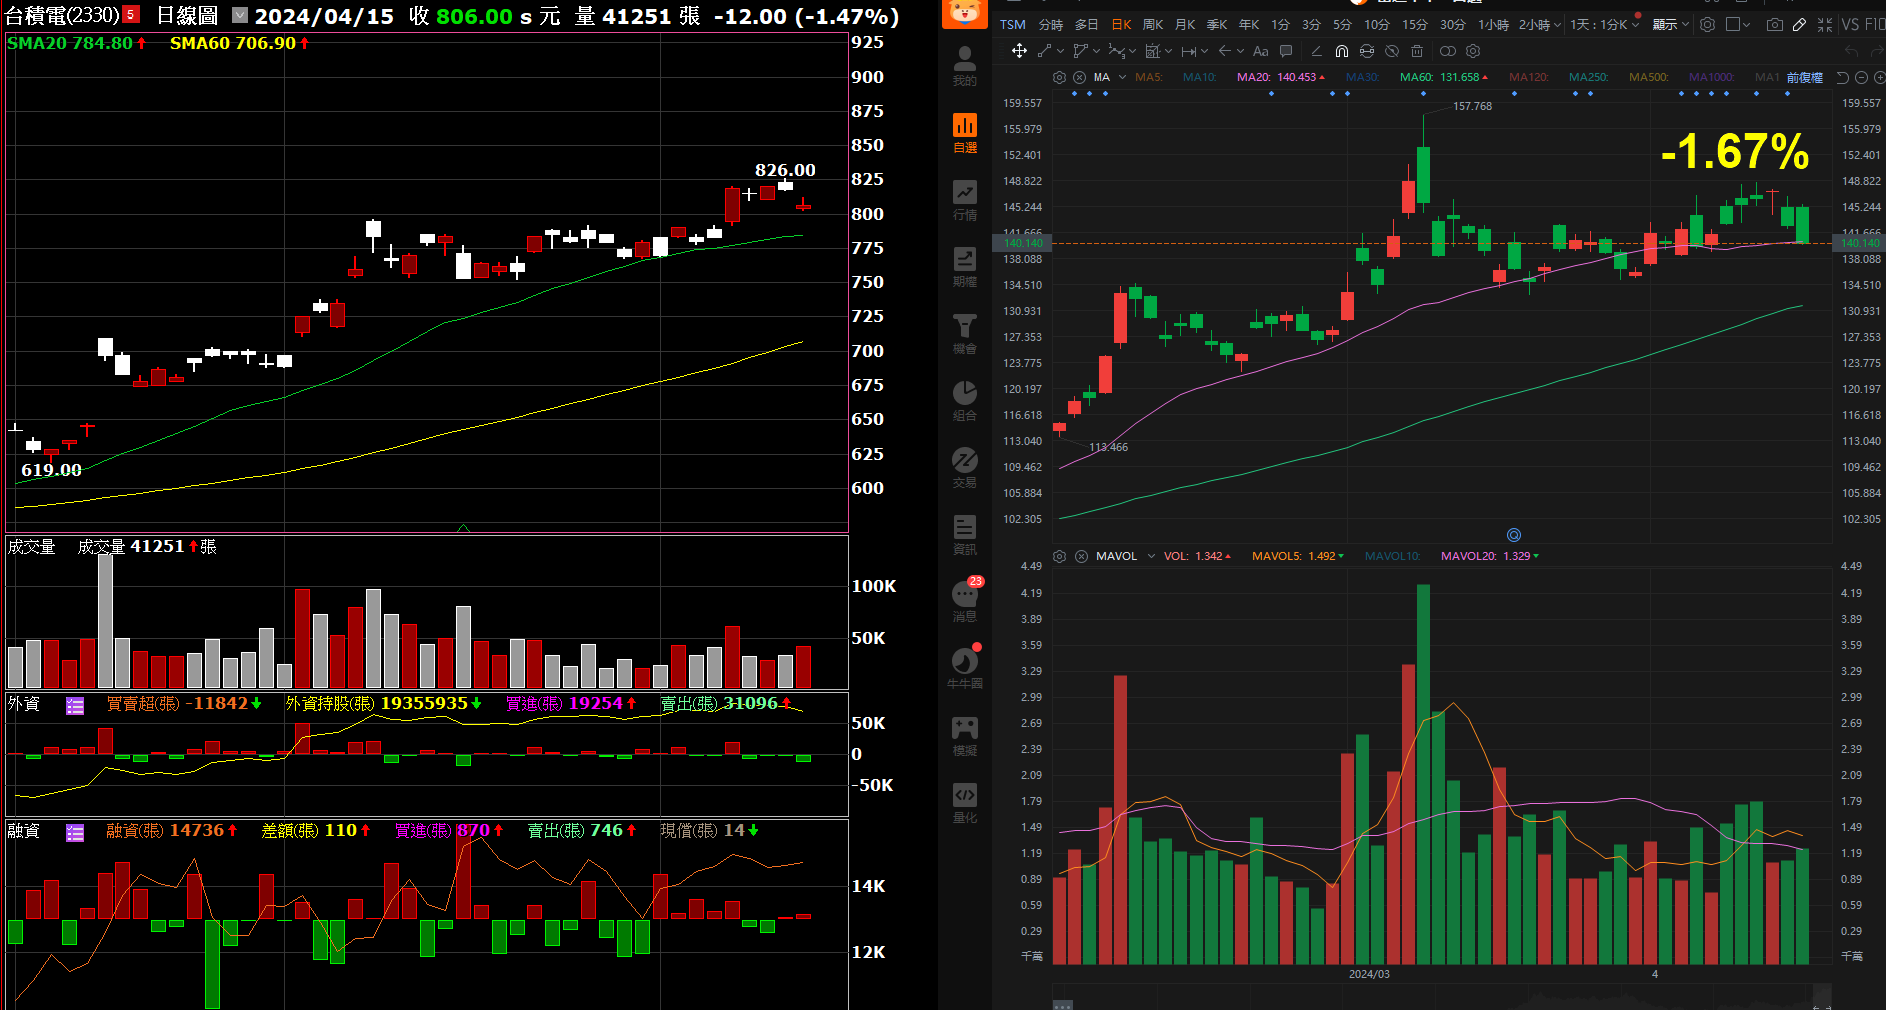
Task: Open the 行情 market sidebar icon
Action: [965, 200]
